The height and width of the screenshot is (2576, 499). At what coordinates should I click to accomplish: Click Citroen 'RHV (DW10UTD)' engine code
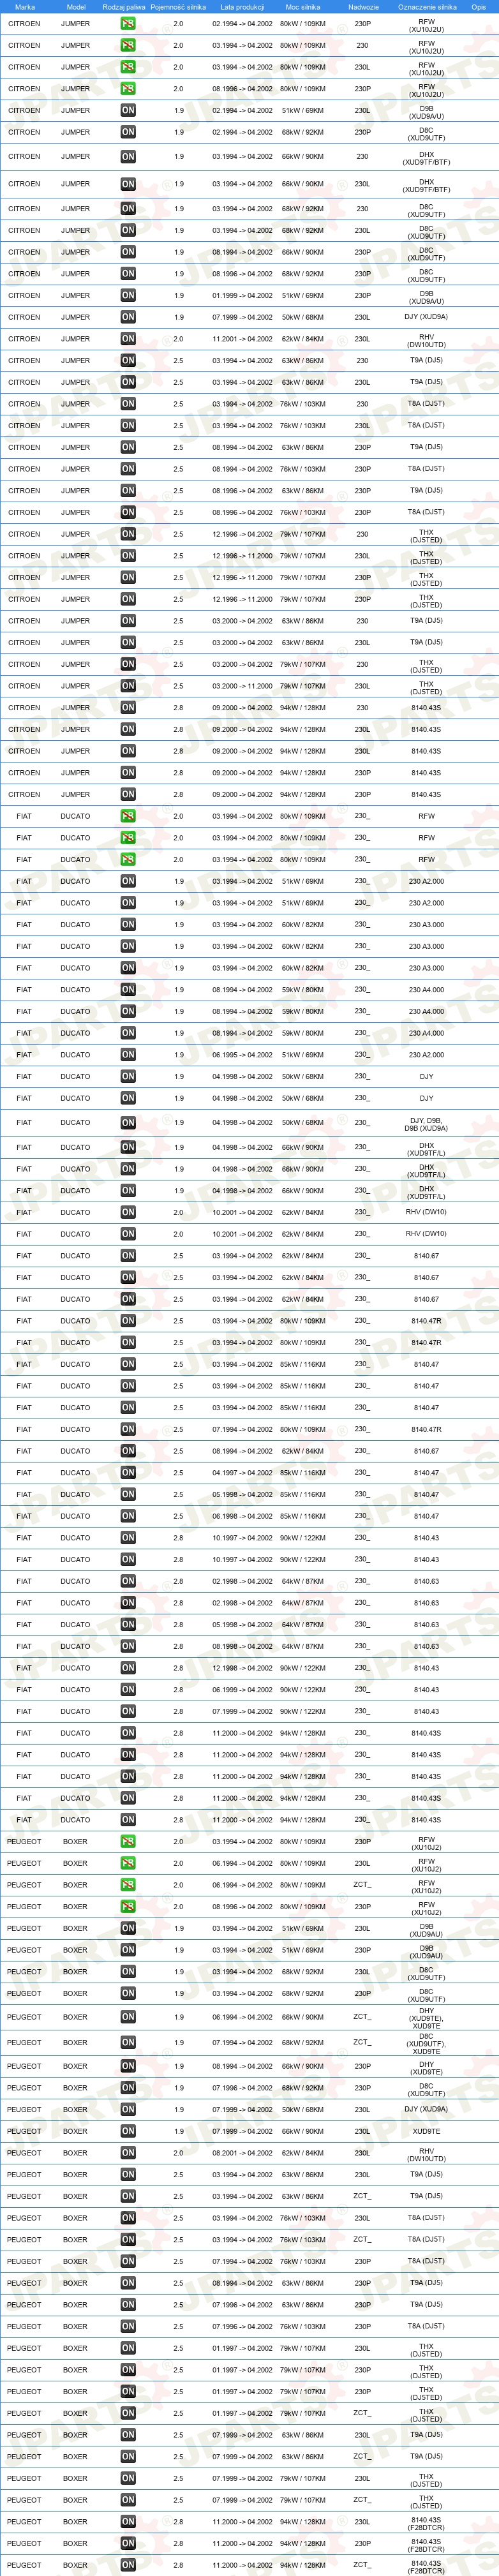pos(427,340)
